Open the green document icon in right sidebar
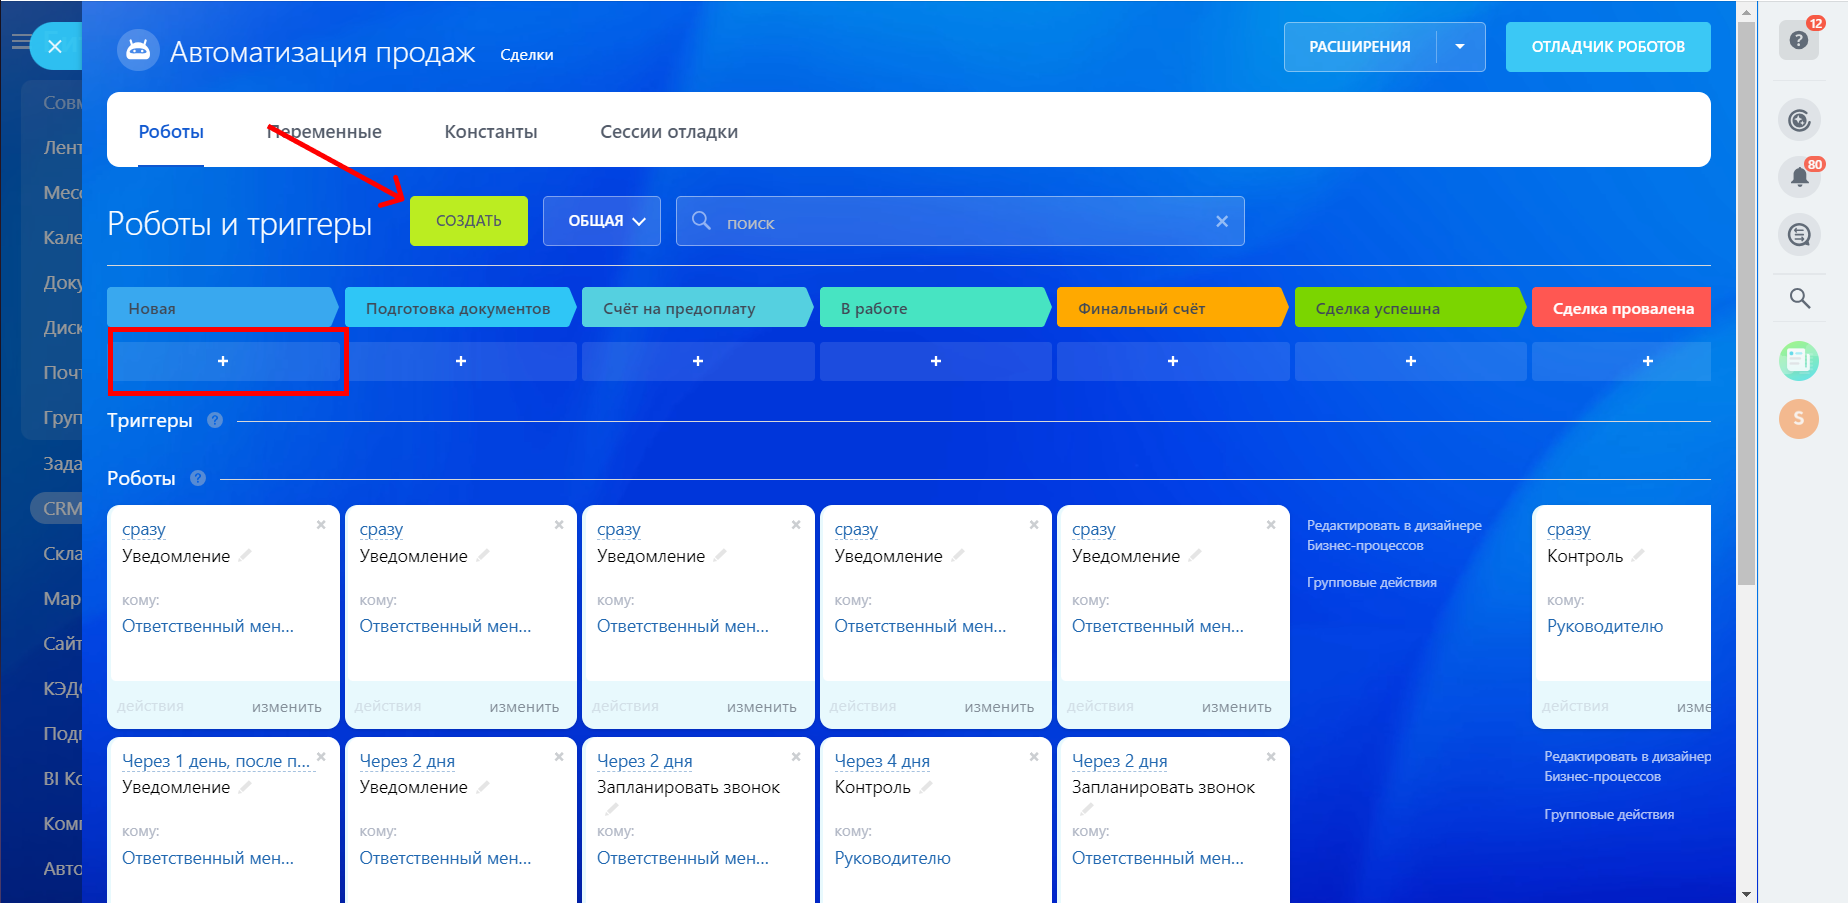This screenshot has width=1848, height=903. pyautogui.click(x=1799, y=360)
